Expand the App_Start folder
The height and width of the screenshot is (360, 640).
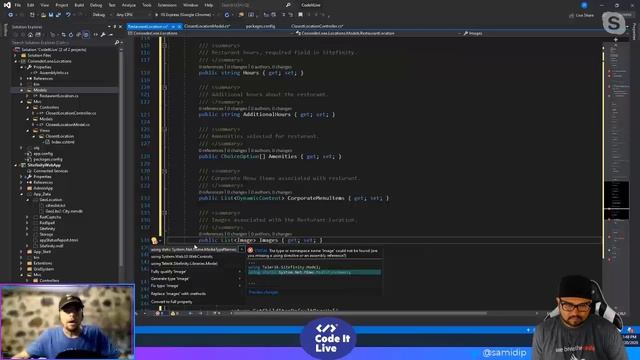[22, 252]
